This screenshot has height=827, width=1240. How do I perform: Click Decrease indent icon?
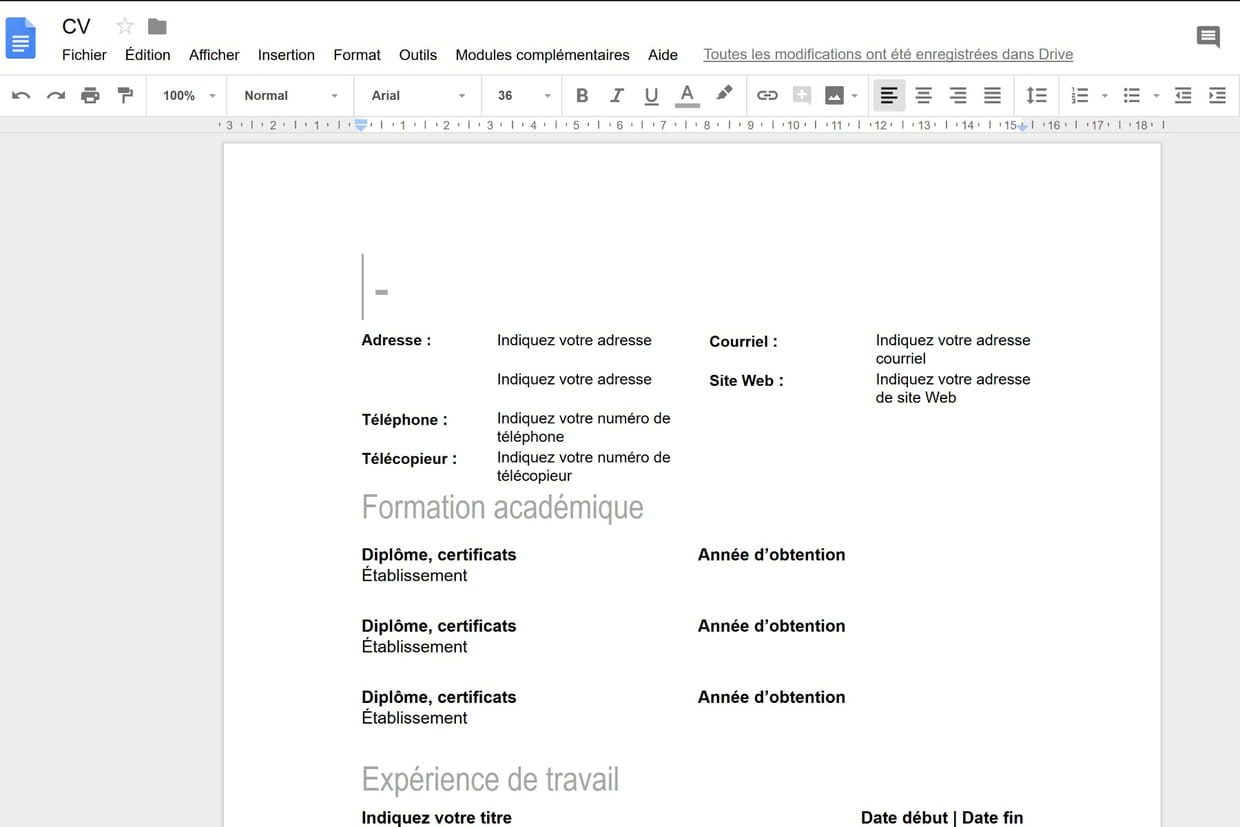coord(1183,96)
